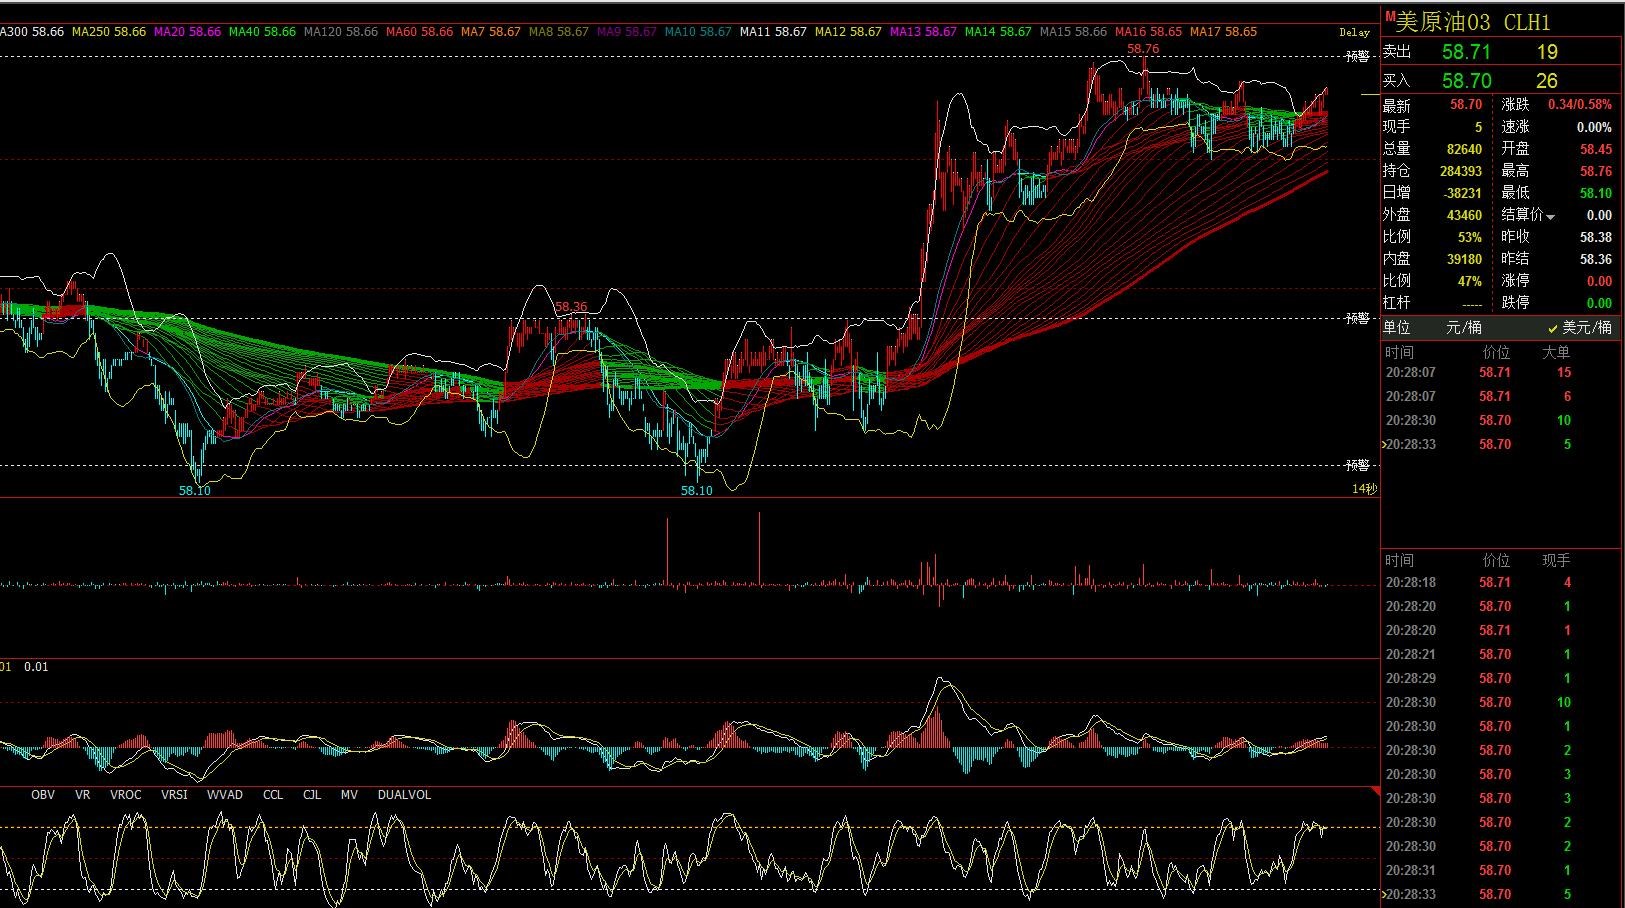Click the 58.76 high marker on the chart
This screenshot has height=908, width=1625.
tap(1143, 49)
